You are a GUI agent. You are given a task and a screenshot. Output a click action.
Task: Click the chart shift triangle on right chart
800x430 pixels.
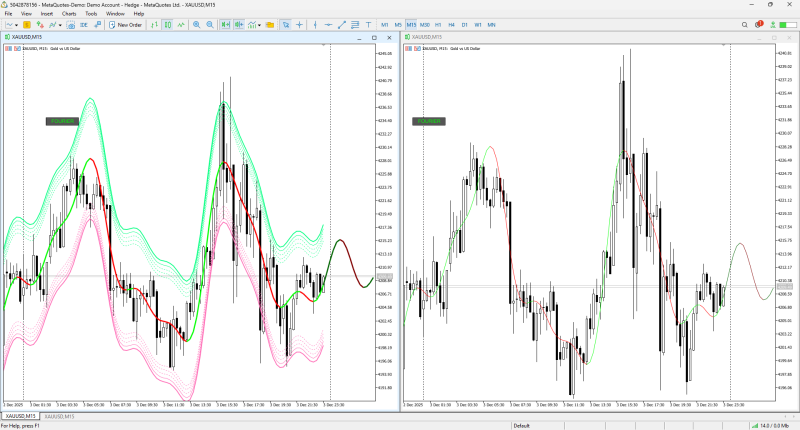[723, 45]
